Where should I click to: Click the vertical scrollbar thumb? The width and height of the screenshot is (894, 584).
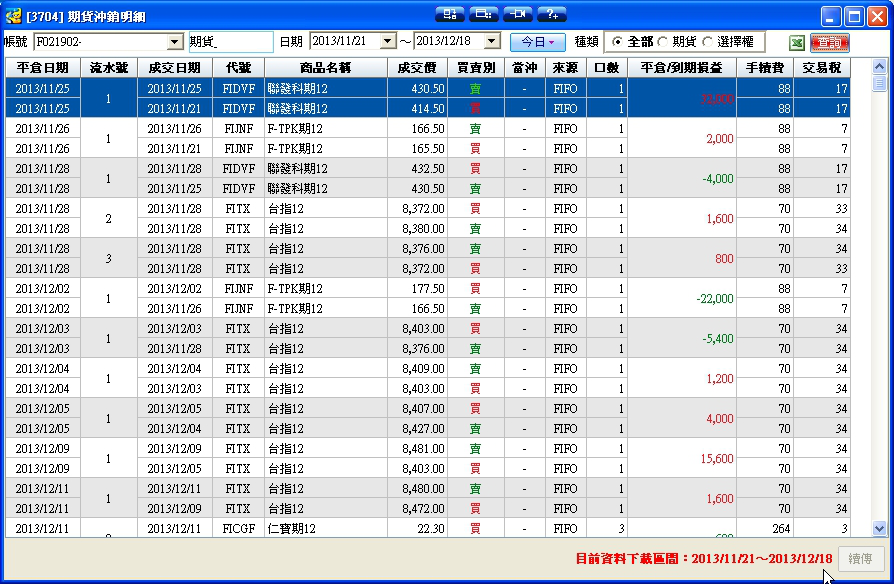879,83
